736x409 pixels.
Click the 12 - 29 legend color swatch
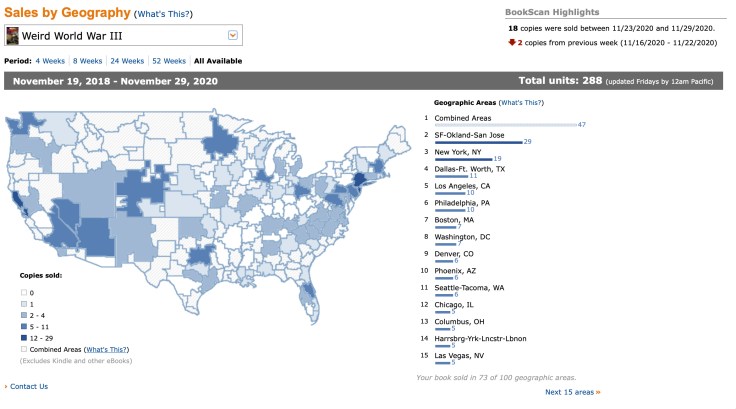(23, 337)
